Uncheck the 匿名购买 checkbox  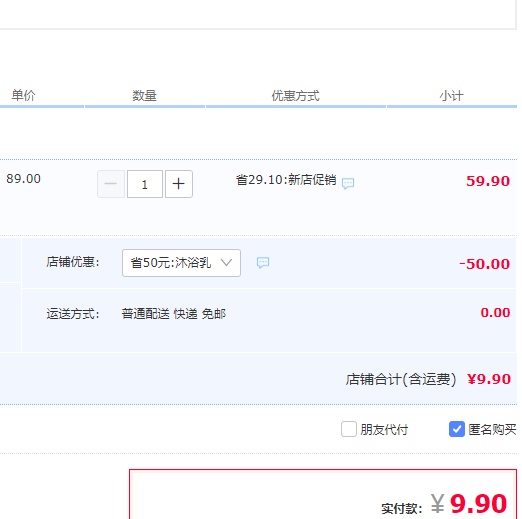tap(457, 429)
